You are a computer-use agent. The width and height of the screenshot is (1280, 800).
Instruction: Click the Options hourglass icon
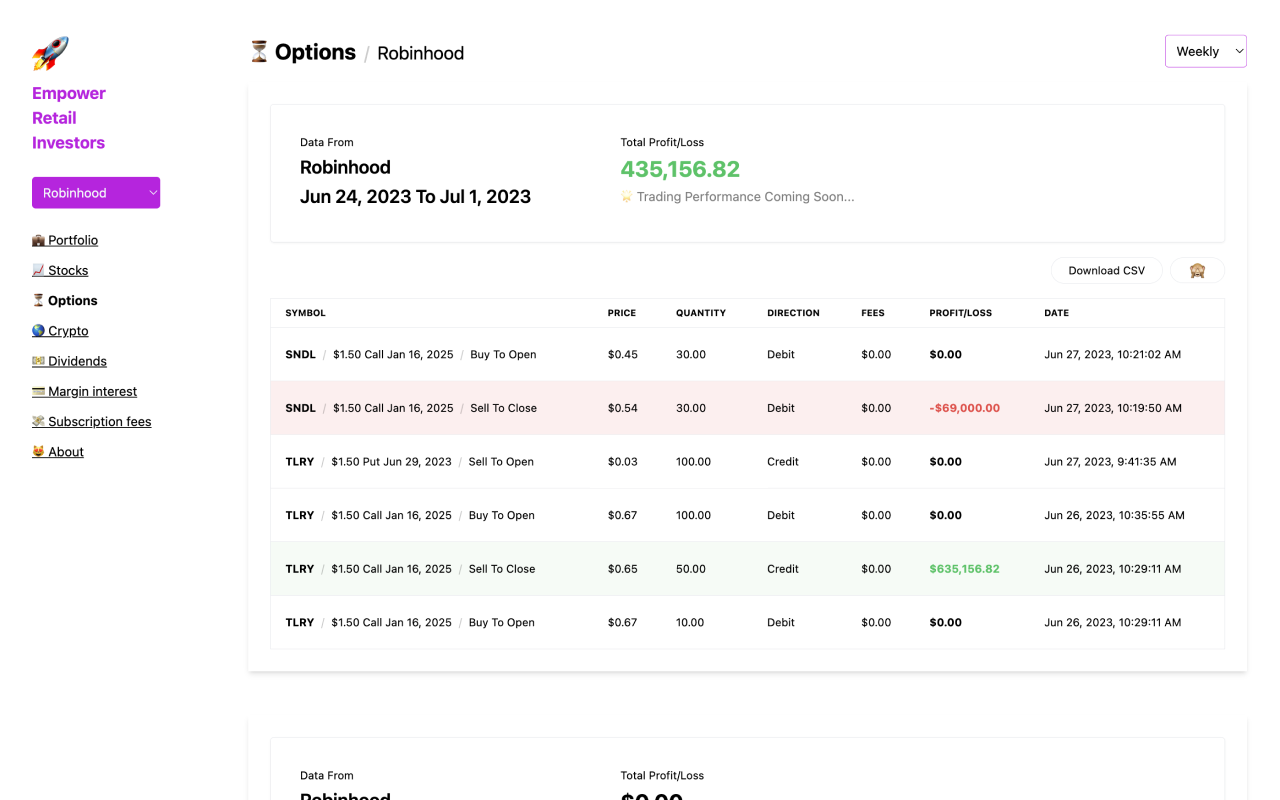coord(38,300)
